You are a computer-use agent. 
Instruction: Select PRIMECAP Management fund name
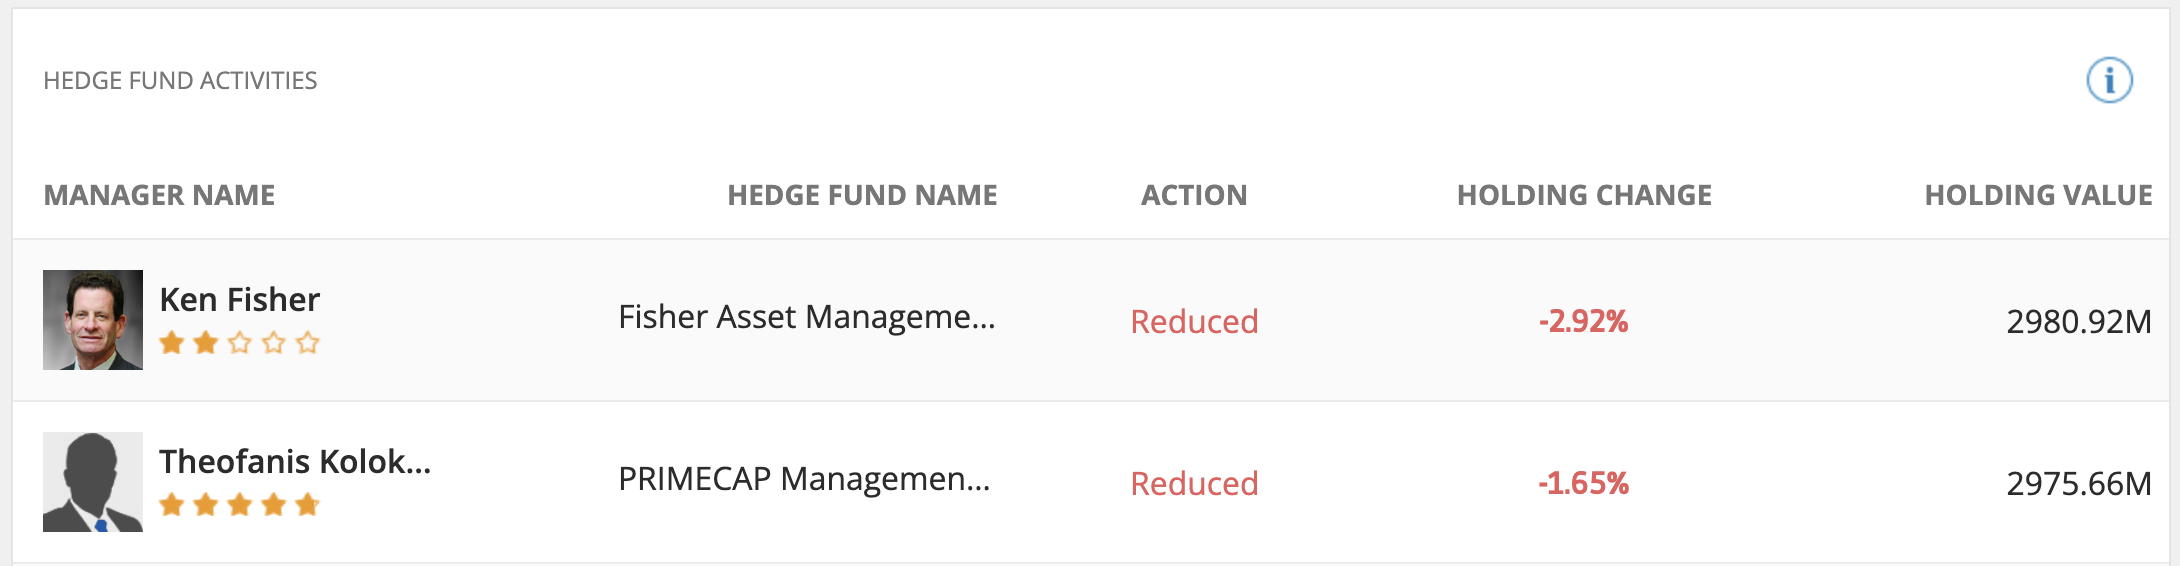(804, 479)
